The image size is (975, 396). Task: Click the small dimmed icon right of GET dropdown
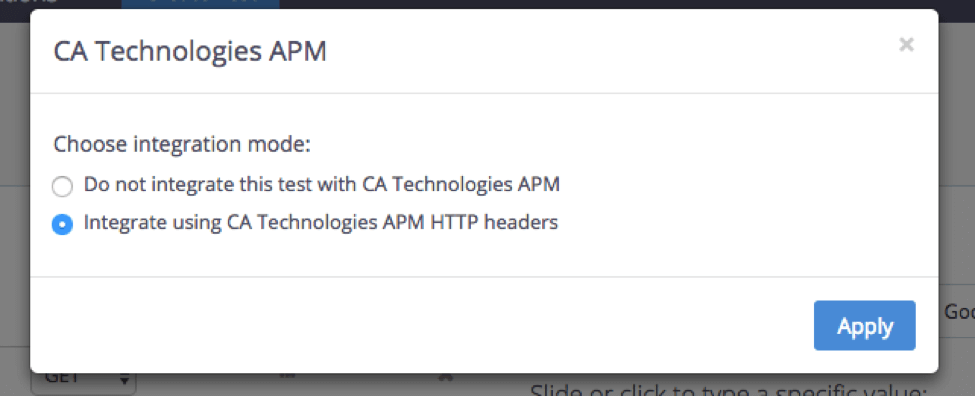287,376
